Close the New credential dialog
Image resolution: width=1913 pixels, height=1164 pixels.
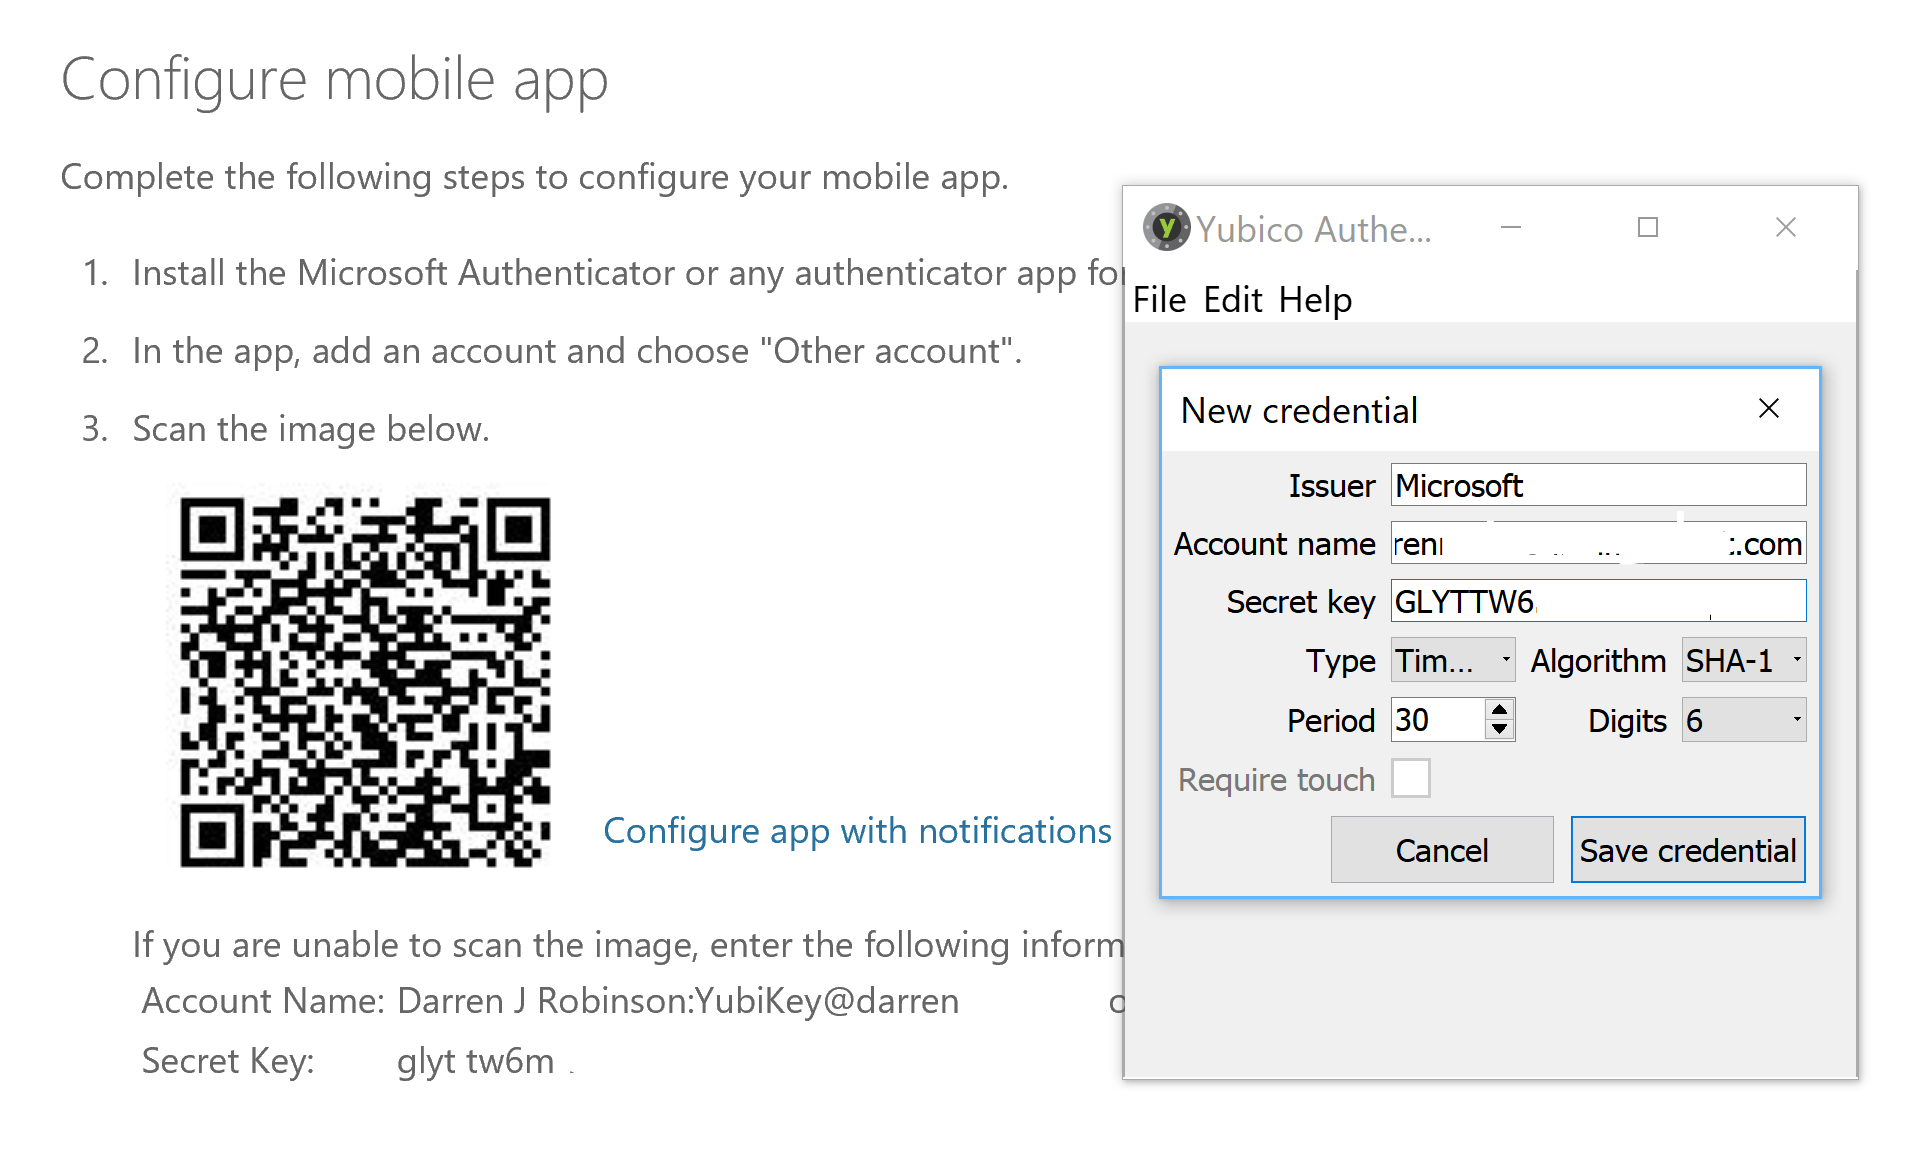tap(1768, 408)
